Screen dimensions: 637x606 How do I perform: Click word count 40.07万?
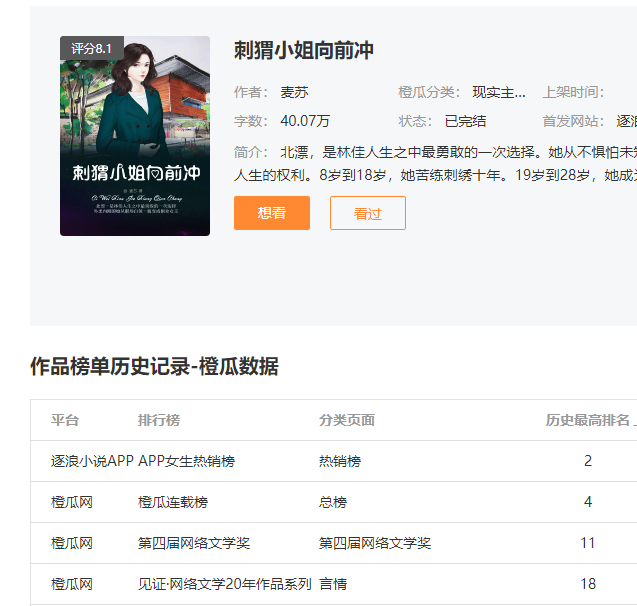(x=305, y=121)
